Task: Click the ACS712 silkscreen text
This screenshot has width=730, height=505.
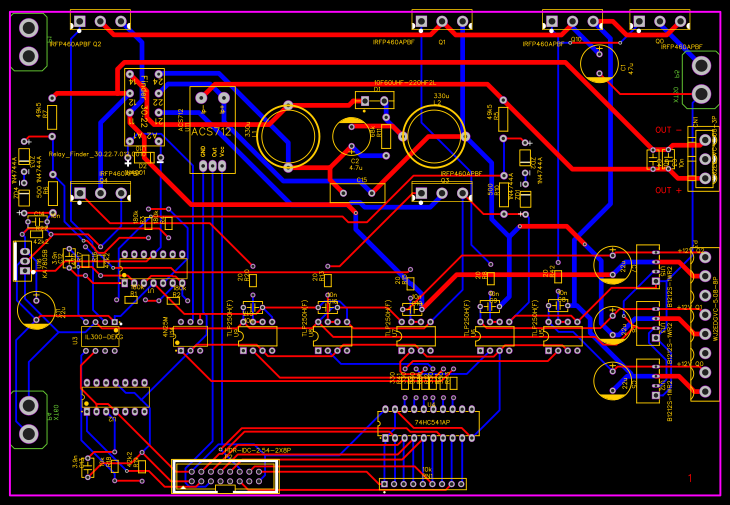Action: point(211,132)
